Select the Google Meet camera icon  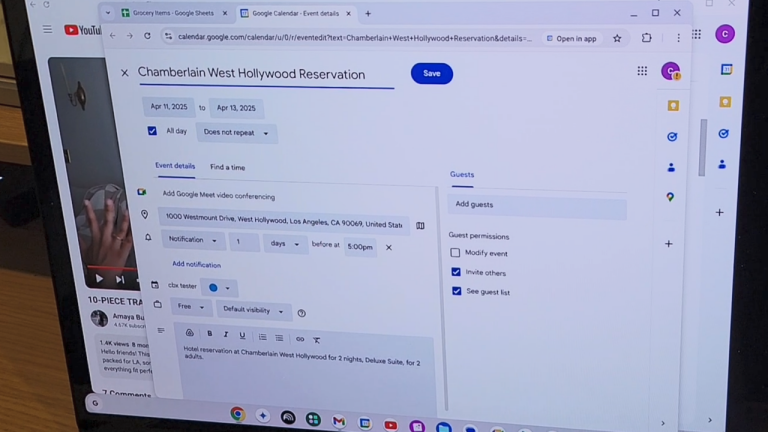(x=142, y=192)
